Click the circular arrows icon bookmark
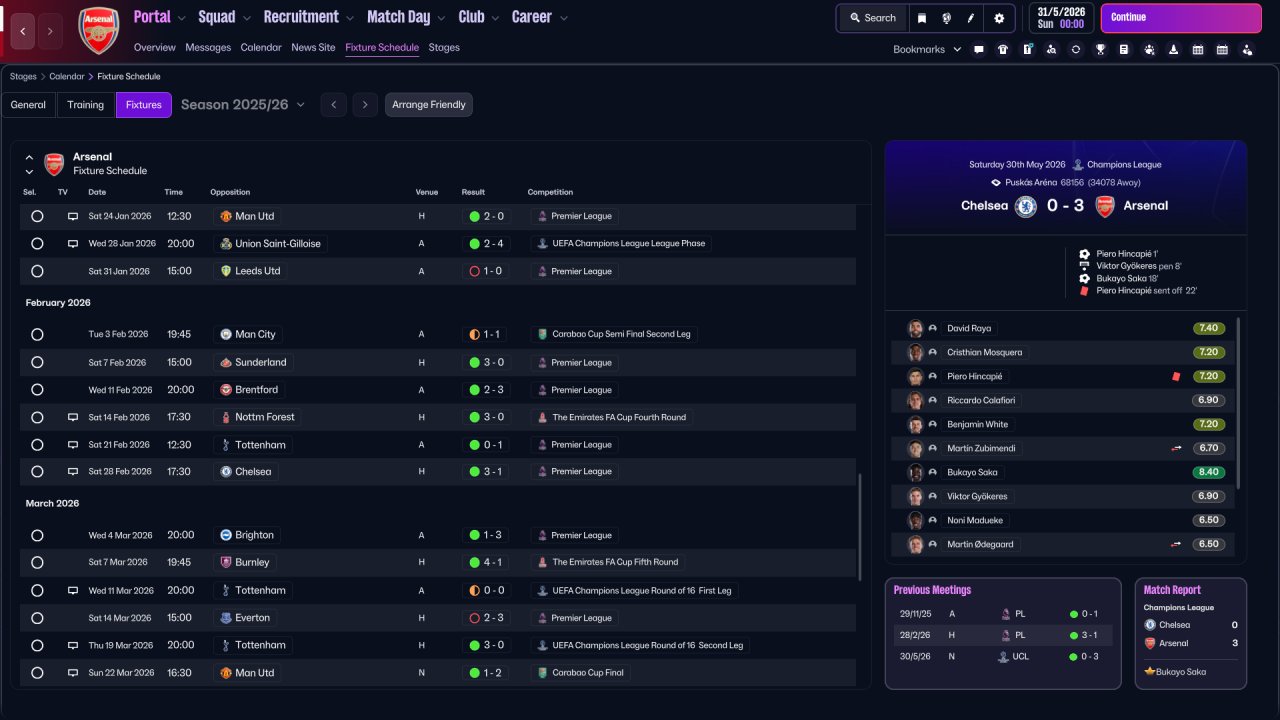 1076,49
